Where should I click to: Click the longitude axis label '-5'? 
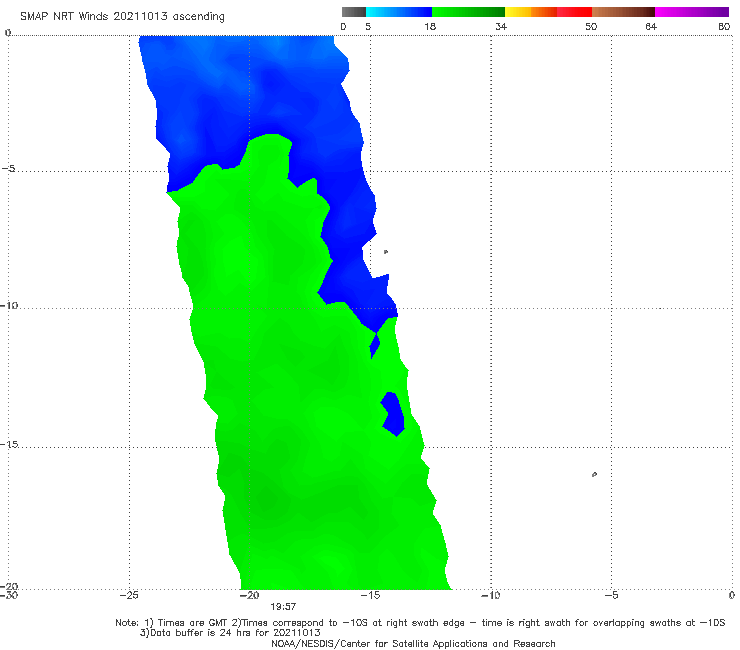[x=611, y=595]
